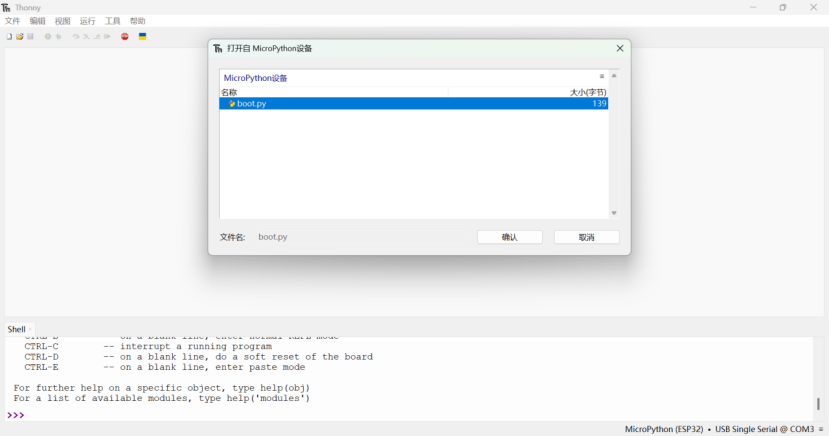Image resolution: width=829 pixels, height=436 pixels.
Task: Click the CTRL-E paste mode line
Action: [x=164, y=367]
